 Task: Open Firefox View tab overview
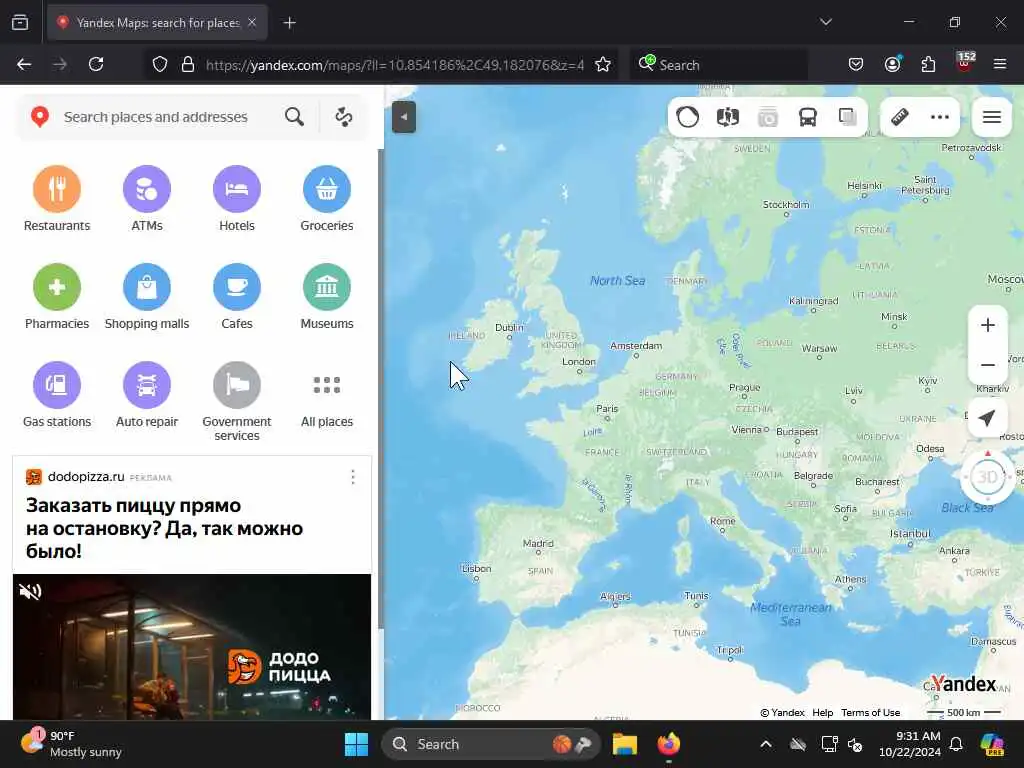coord(20,23)
